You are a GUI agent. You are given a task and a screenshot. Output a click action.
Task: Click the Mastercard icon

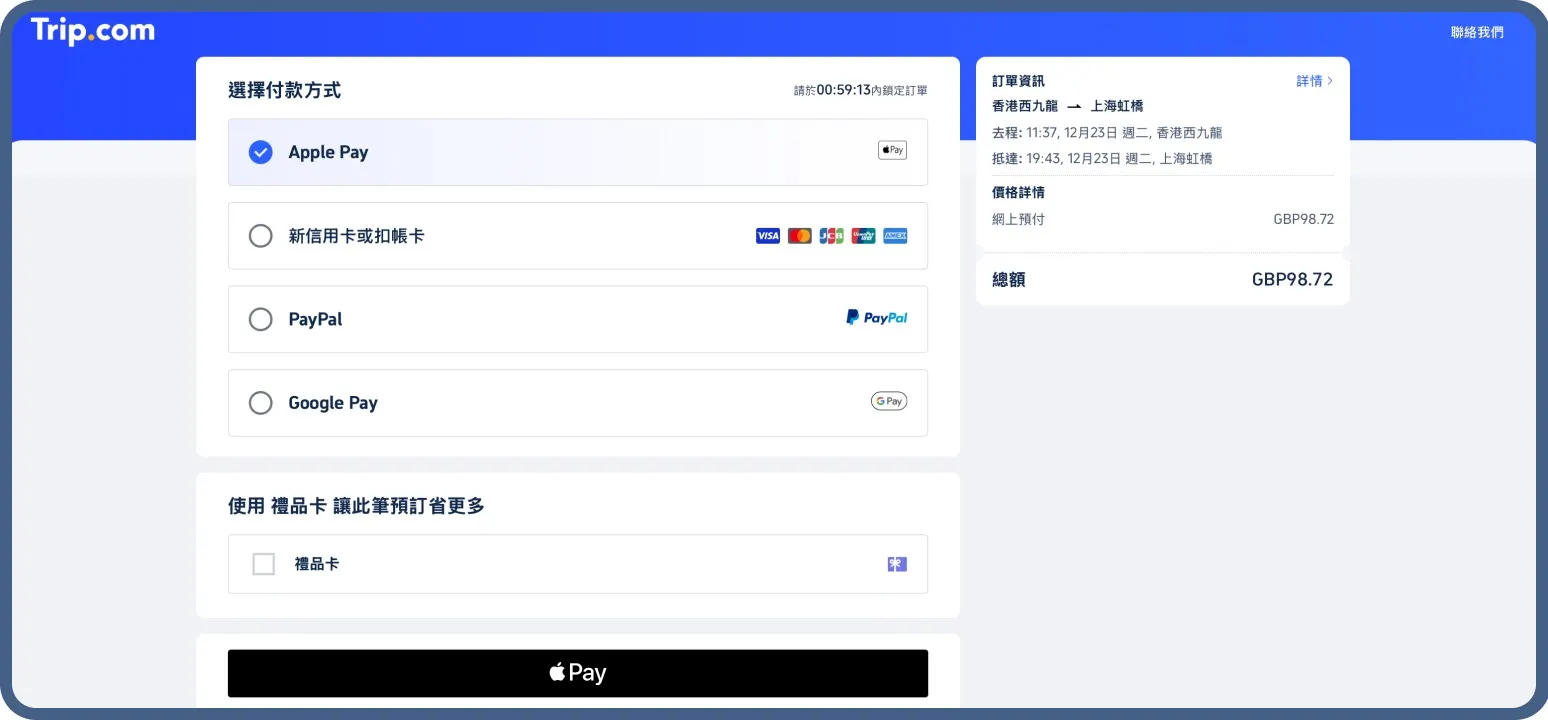coord(800,236)
